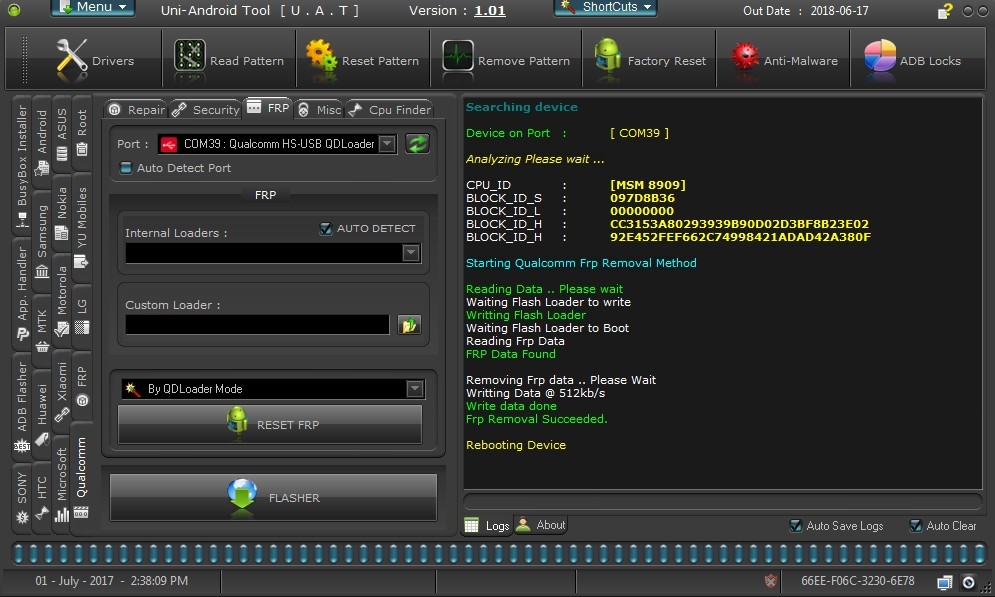Screen dimensions: 995x597
Task: Select the vertical FRP side tab
Action: pos(82,386)
